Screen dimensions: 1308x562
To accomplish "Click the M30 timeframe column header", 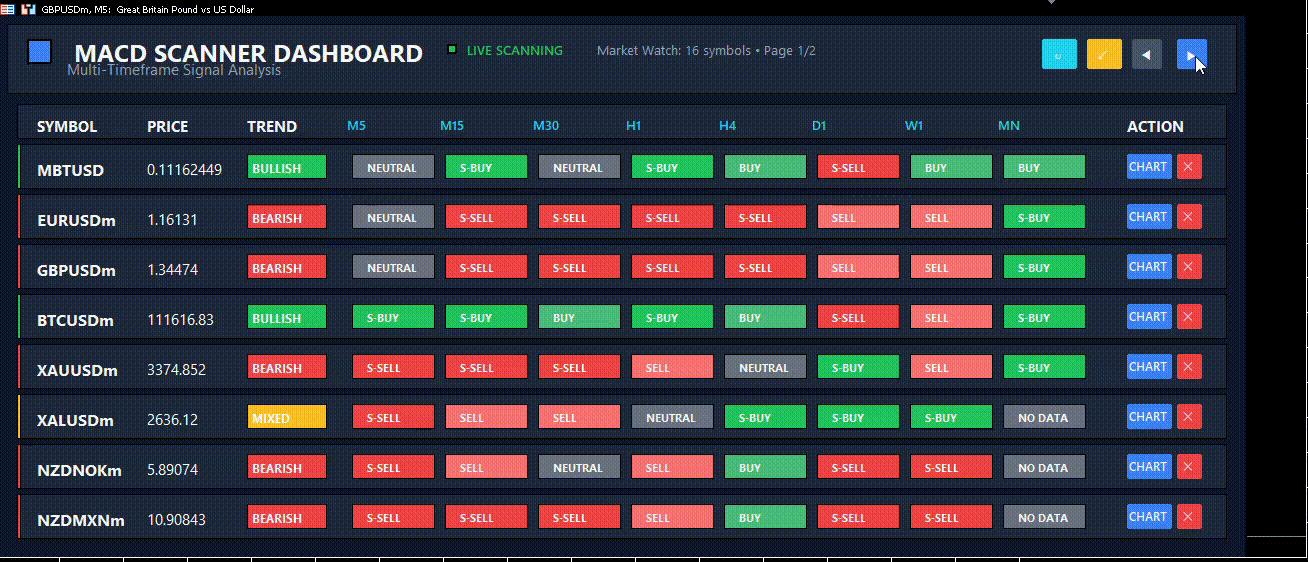I will pyautogui.click(x=545, y=126).
